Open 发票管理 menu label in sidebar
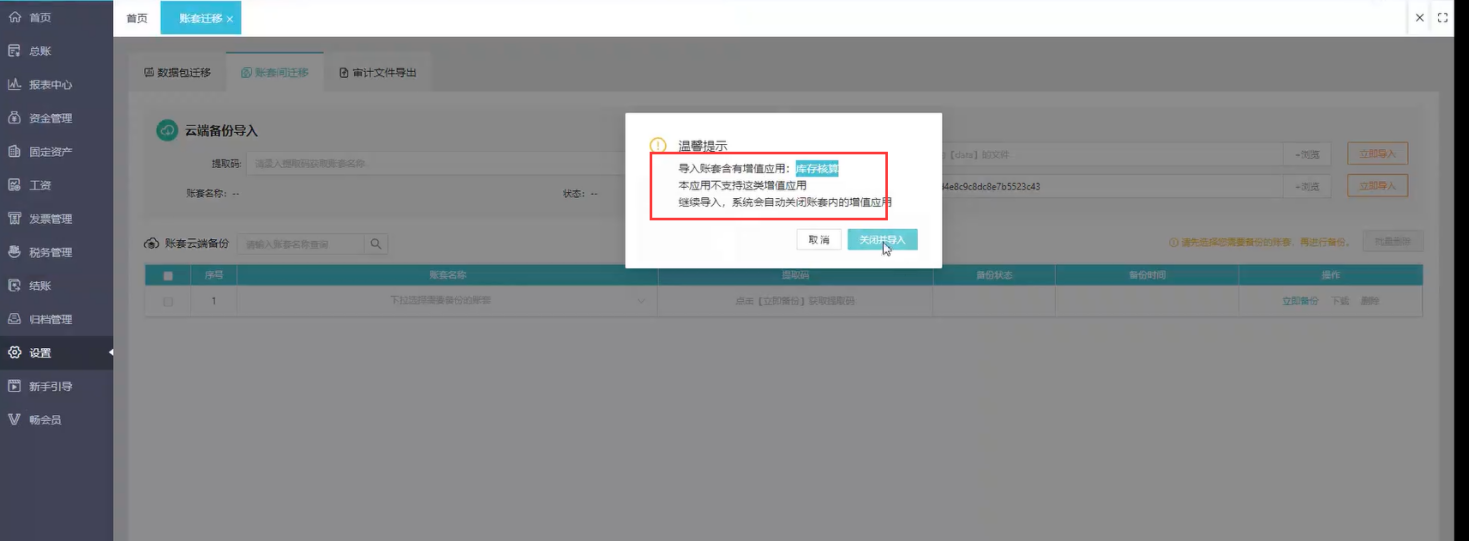 (51, 219)
